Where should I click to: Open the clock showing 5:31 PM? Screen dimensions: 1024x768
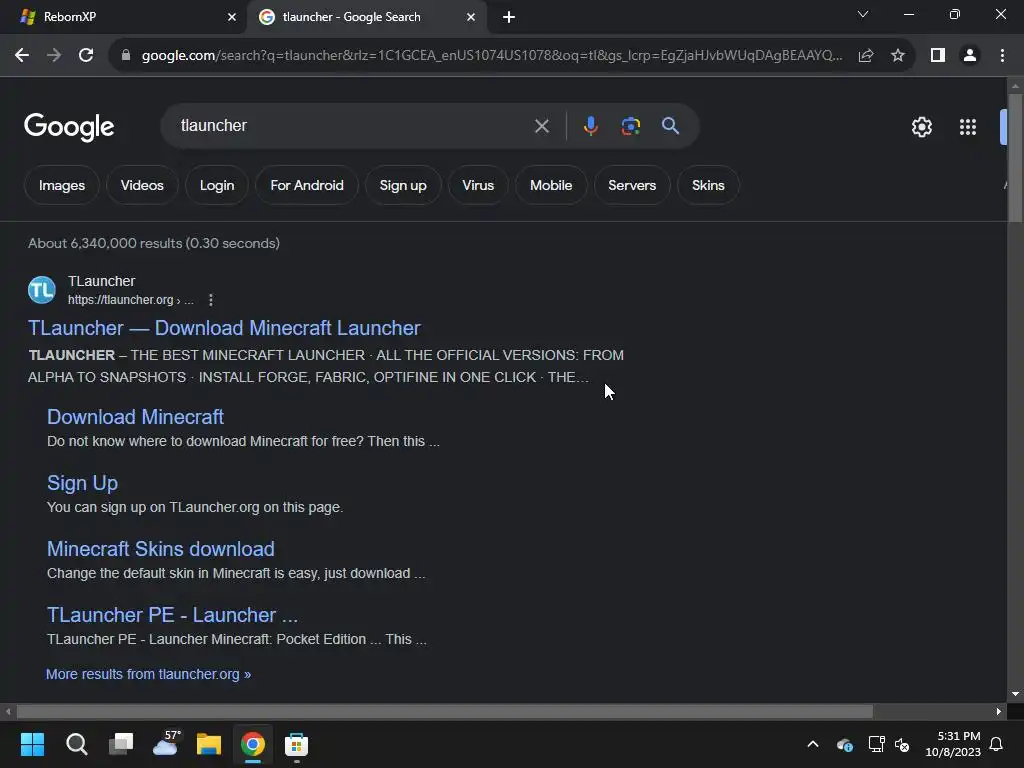click(x=953, y=744)
